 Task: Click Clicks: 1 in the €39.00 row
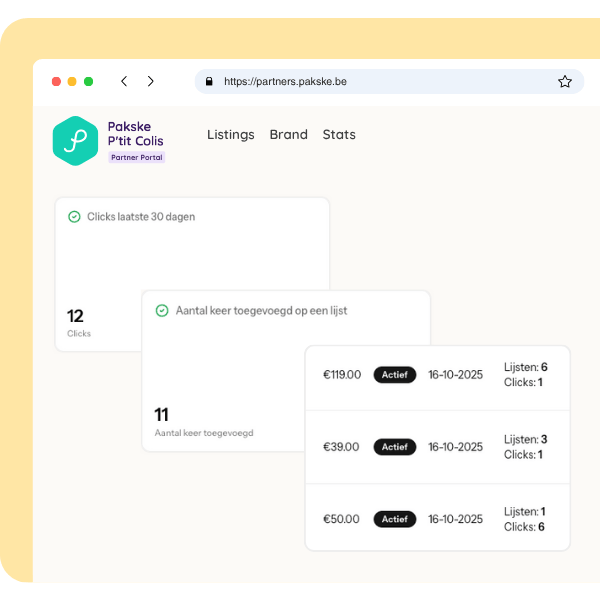coord(523,455)
